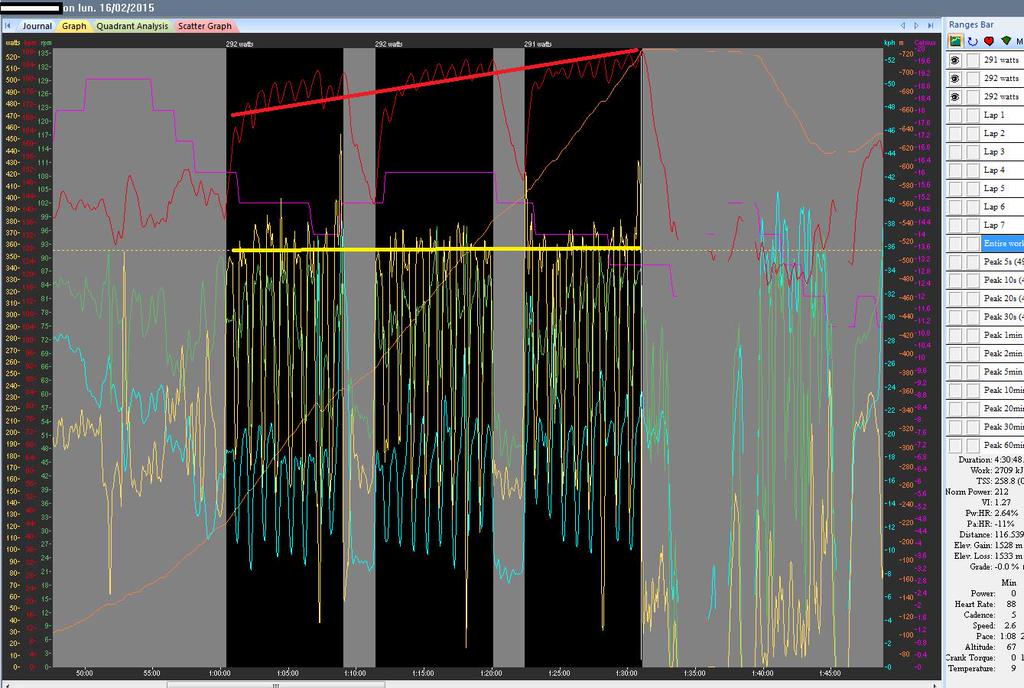Open the Scatter Graph tab

click(204, 26)
